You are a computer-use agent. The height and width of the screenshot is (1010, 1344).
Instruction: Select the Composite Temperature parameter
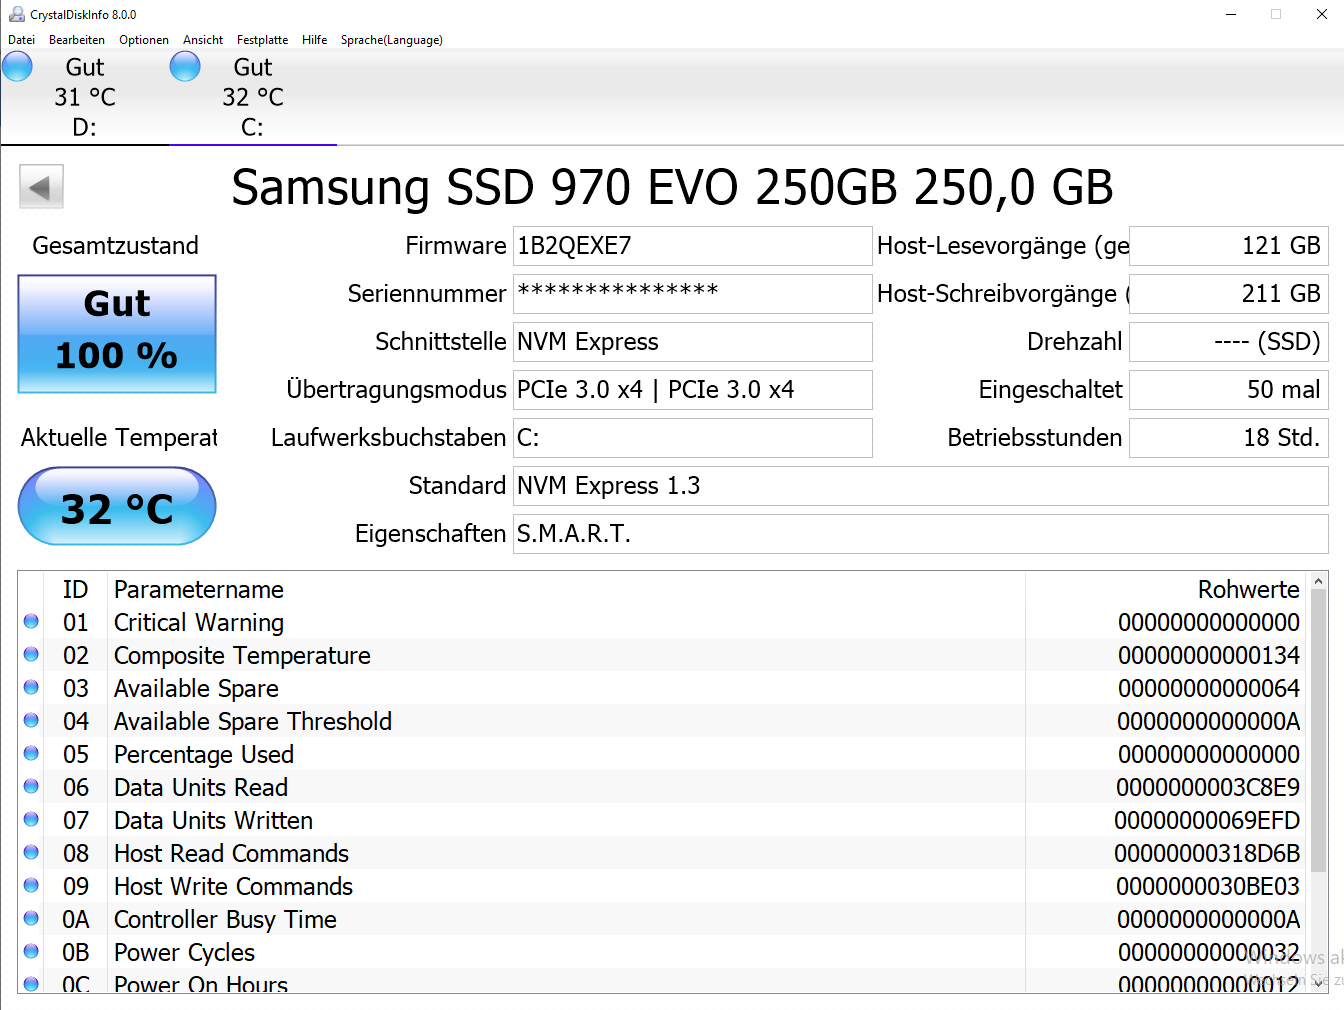[242, 655]
